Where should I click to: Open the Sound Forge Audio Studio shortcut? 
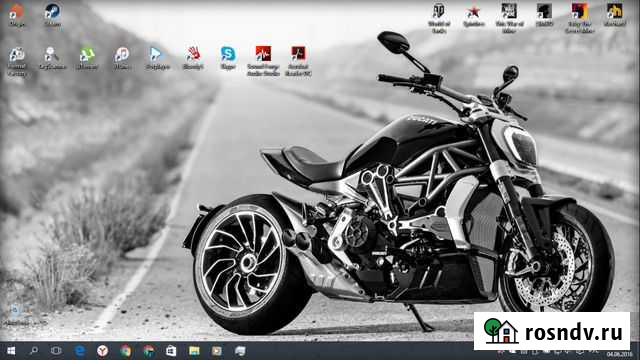point(263,61)
